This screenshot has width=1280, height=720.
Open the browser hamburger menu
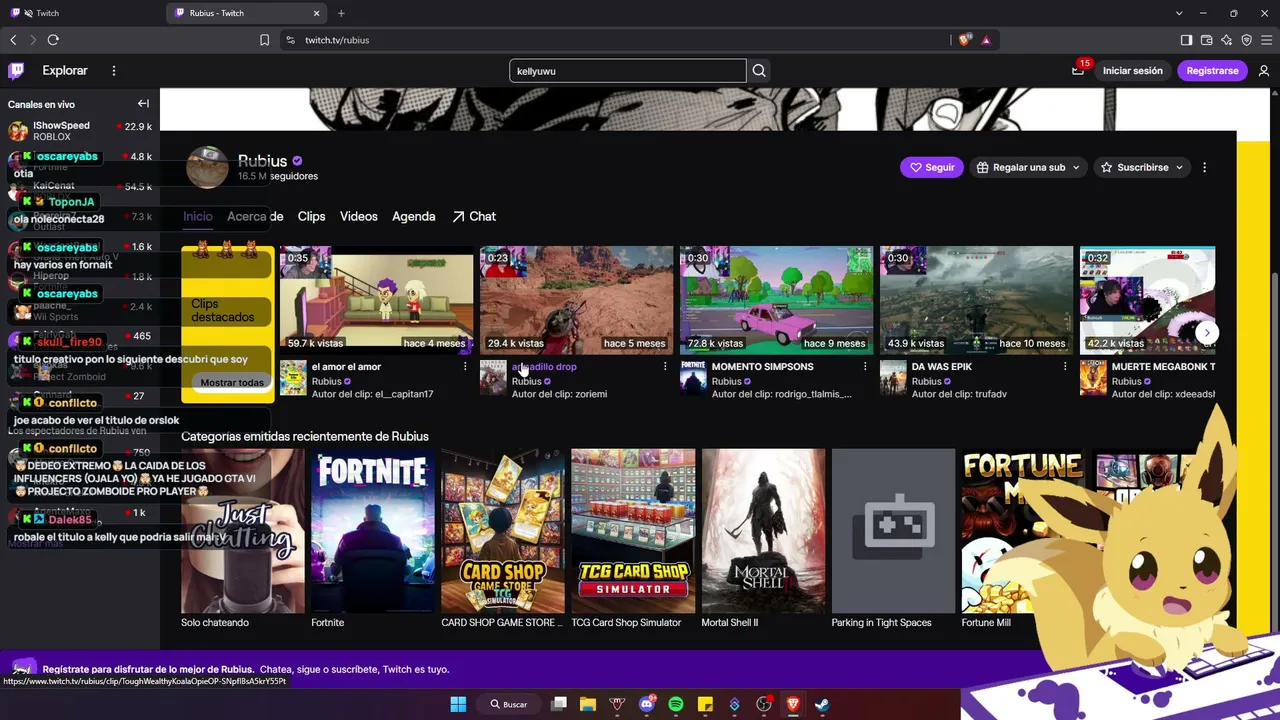(1267, 40)
